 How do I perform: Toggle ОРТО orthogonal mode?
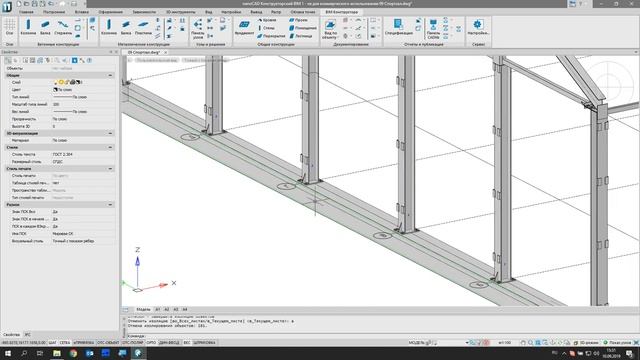pyautogui.click(x=151, y=343)
